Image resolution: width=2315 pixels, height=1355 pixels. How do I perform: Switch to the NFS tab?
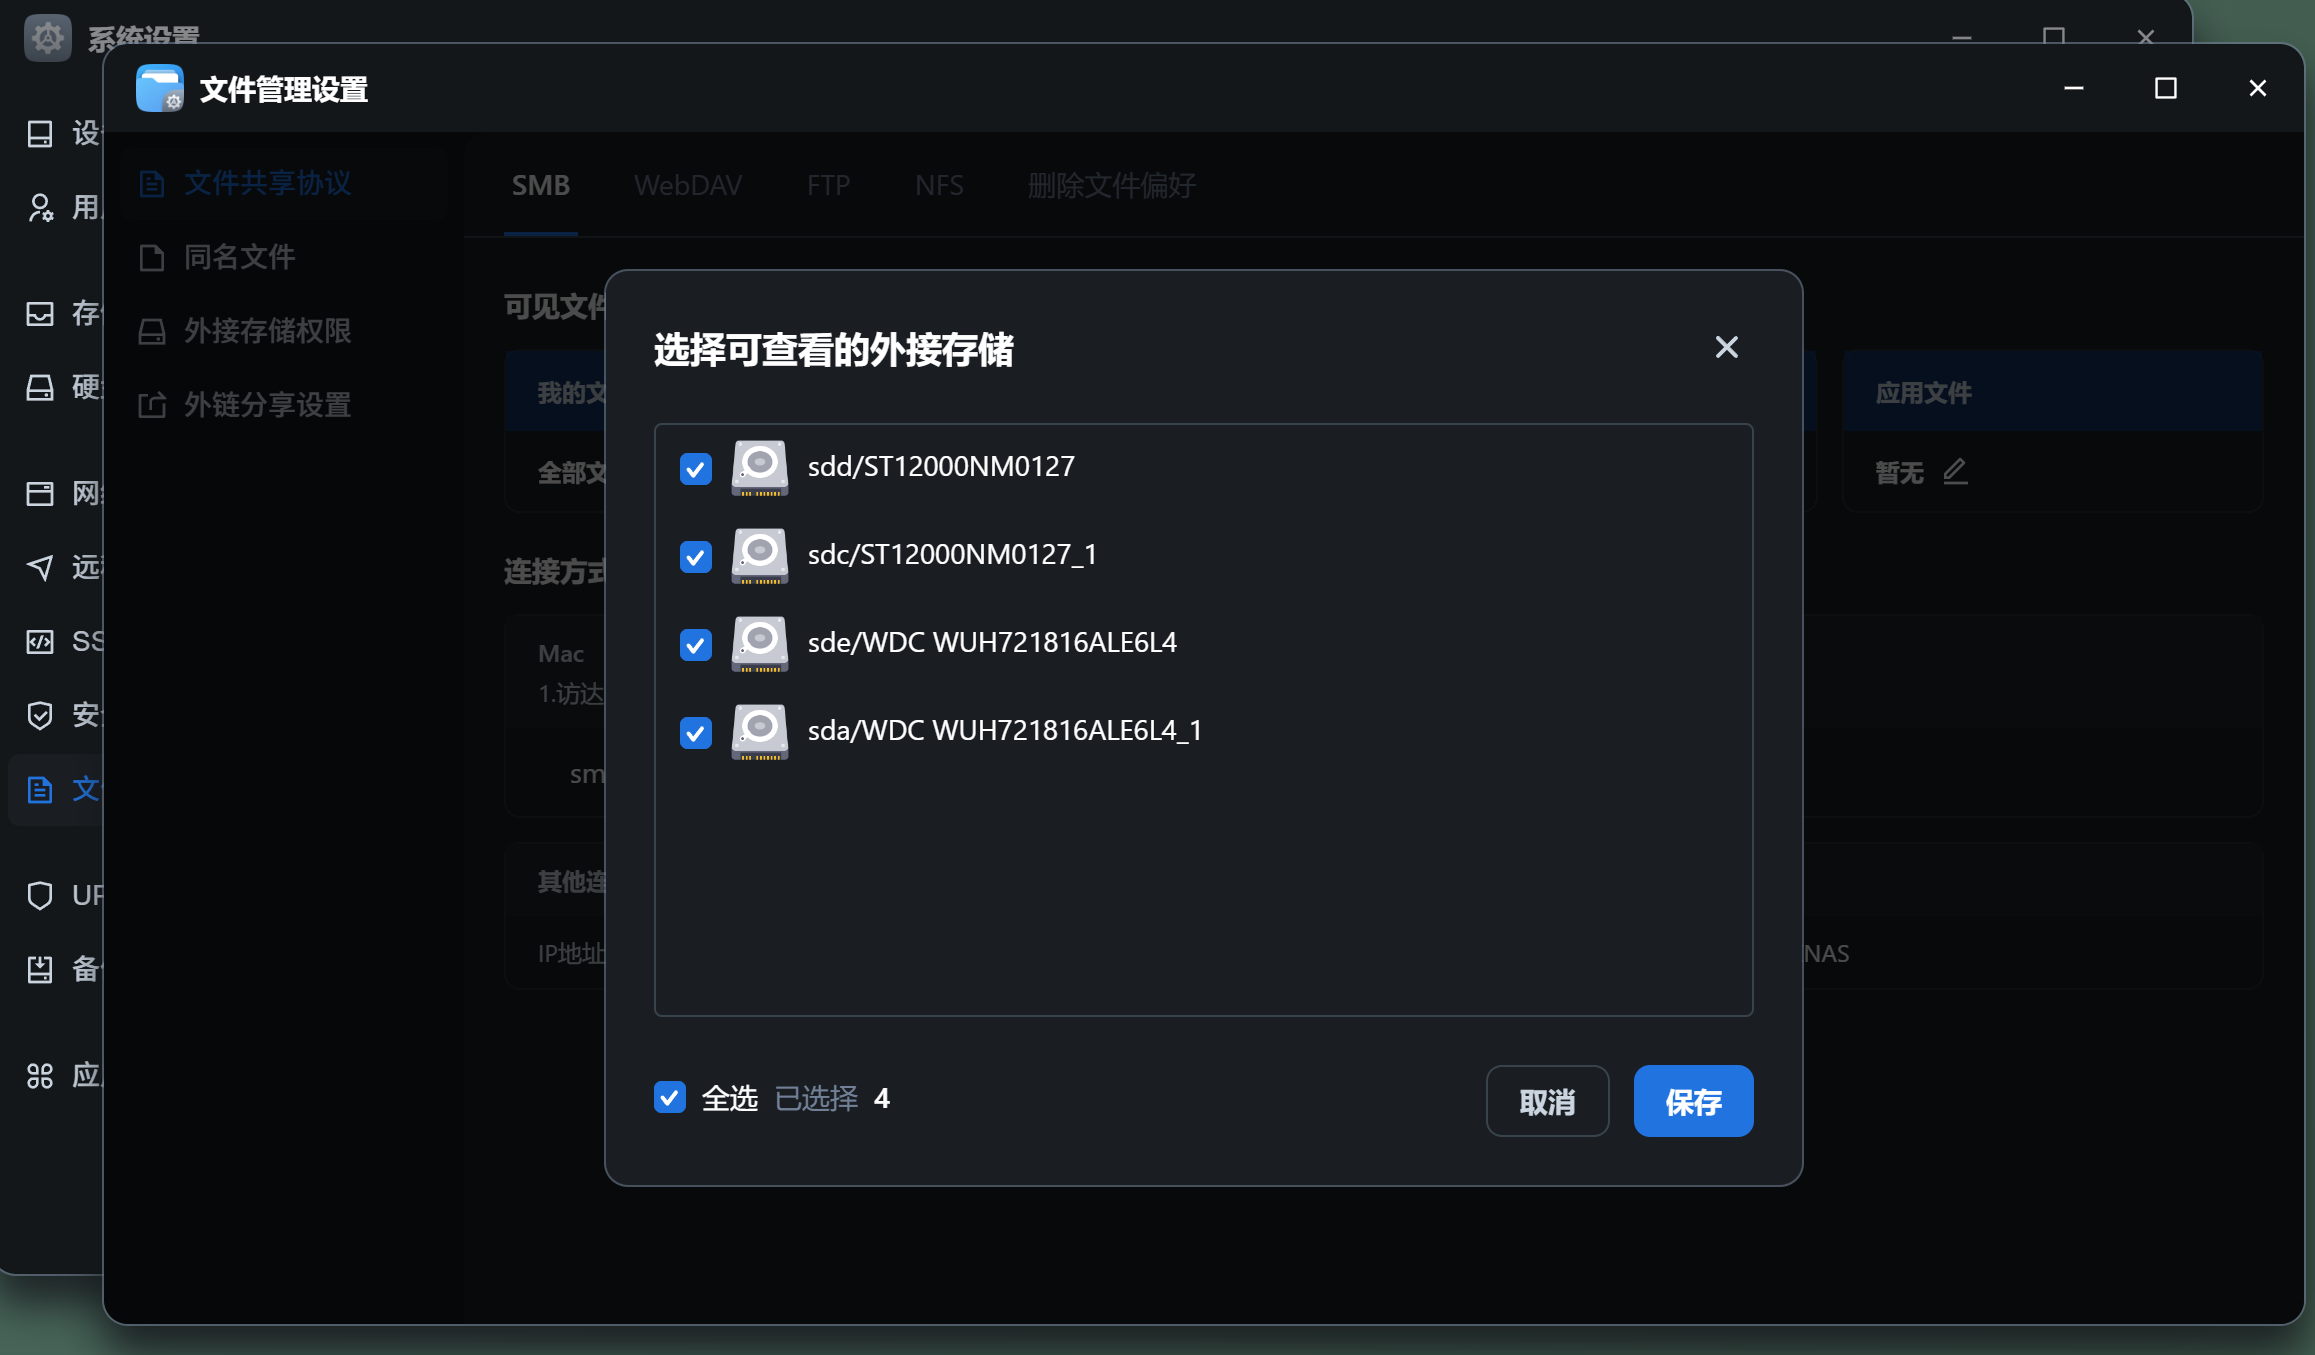(x=939, y=185)
